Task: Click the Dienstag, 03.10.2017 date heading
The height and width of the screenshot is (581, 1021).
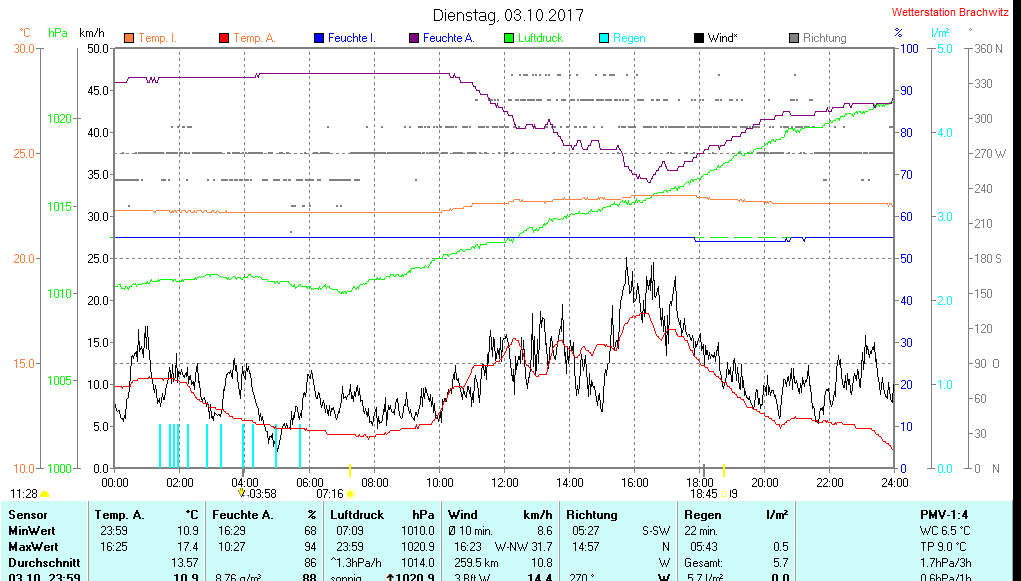Action: (508, 15)
